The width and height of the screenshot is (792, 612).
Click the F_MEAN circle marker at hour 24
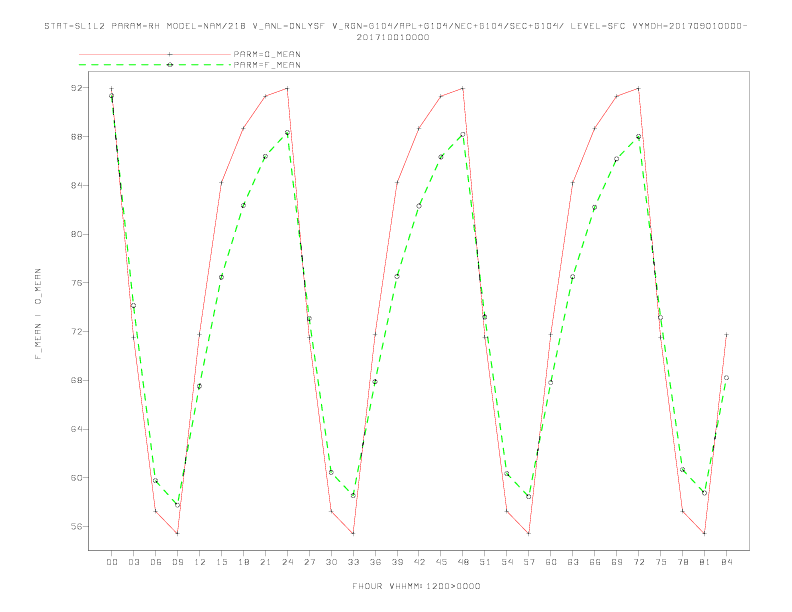[287, 133]
